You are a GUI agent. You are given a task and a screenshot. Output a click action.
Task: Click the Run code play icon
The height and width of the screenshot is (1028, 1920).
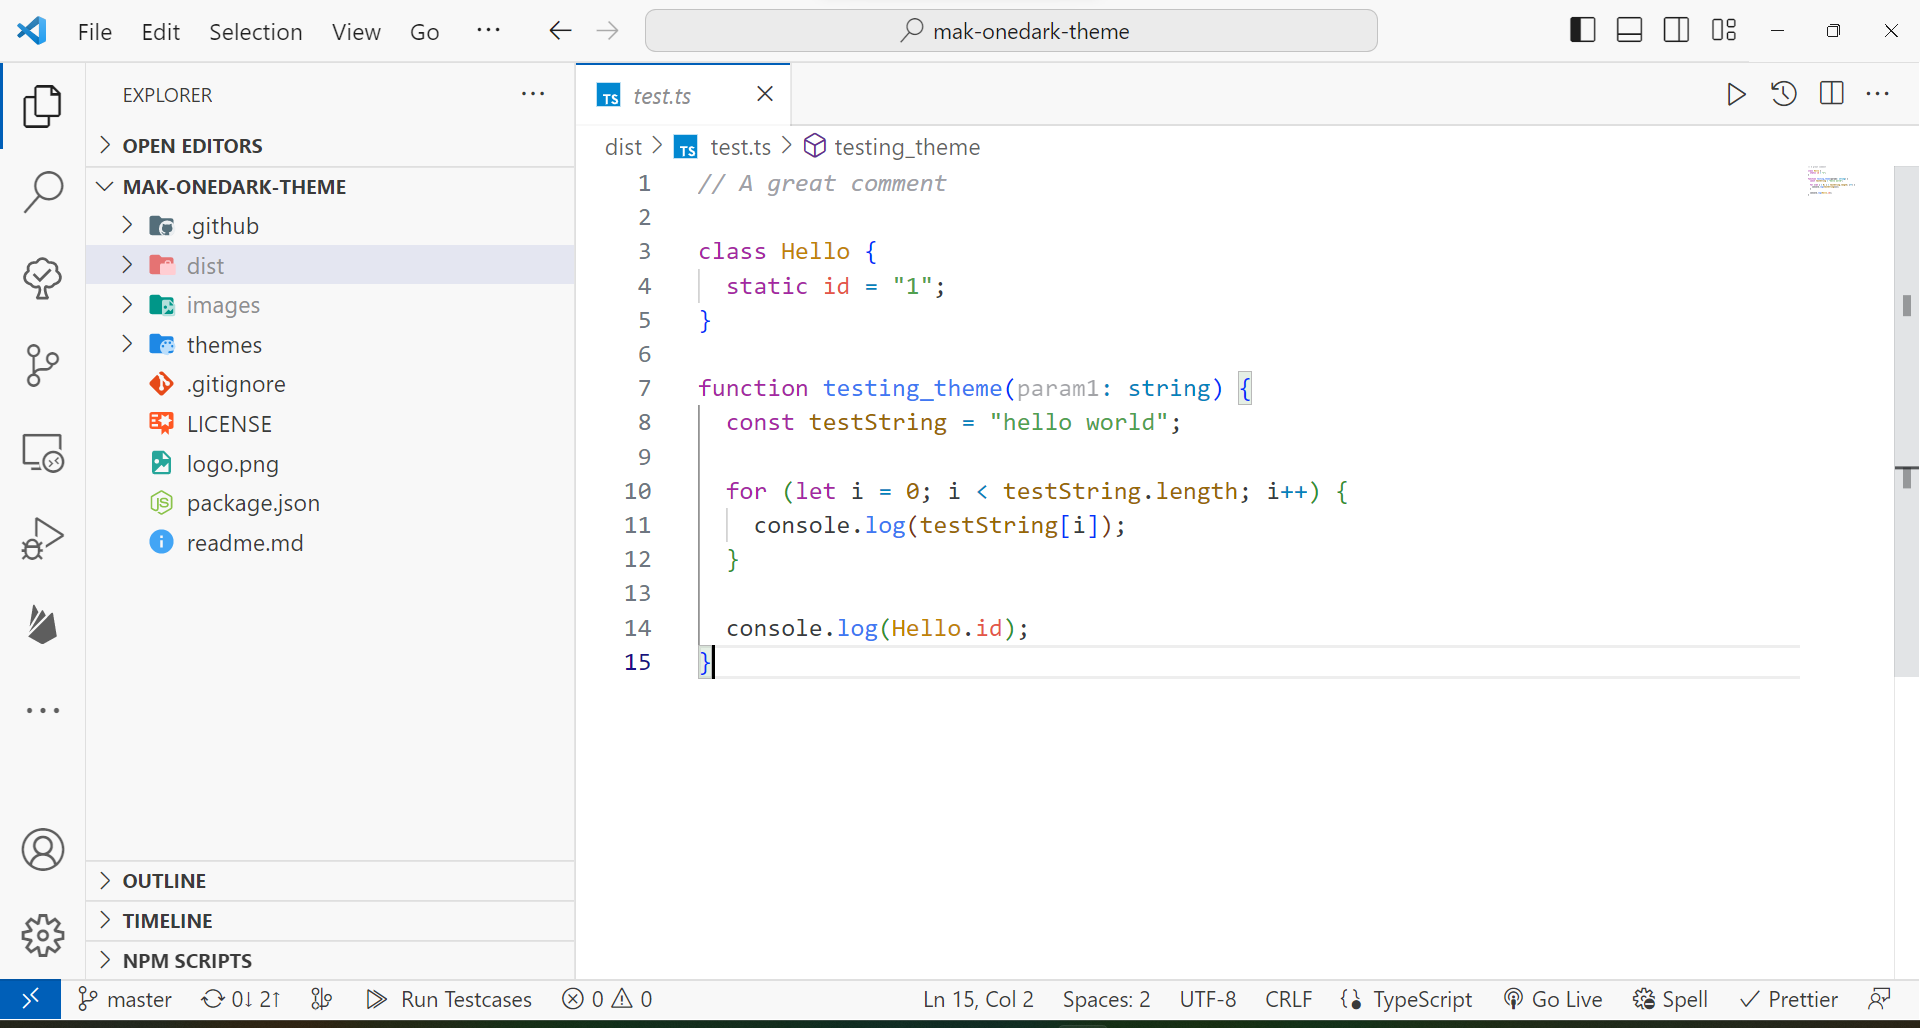(x=1736, y=94)
